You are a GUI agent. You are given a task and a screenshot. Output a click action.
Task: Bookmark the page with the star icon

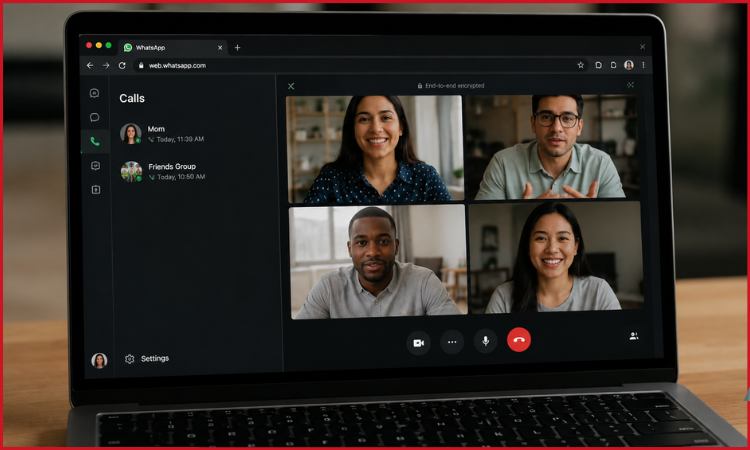(x=581, y=65)
